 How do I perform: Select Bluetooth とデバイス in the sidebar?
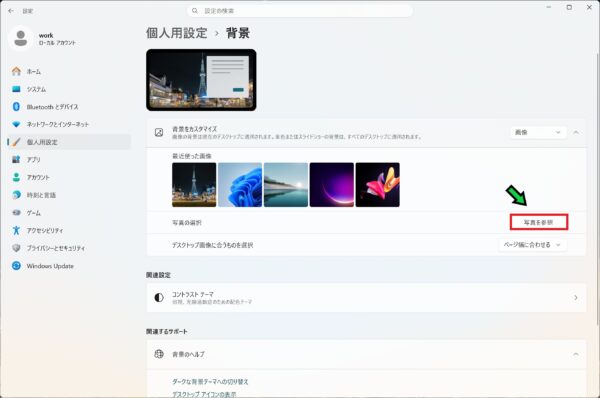(x=69, y=107)
